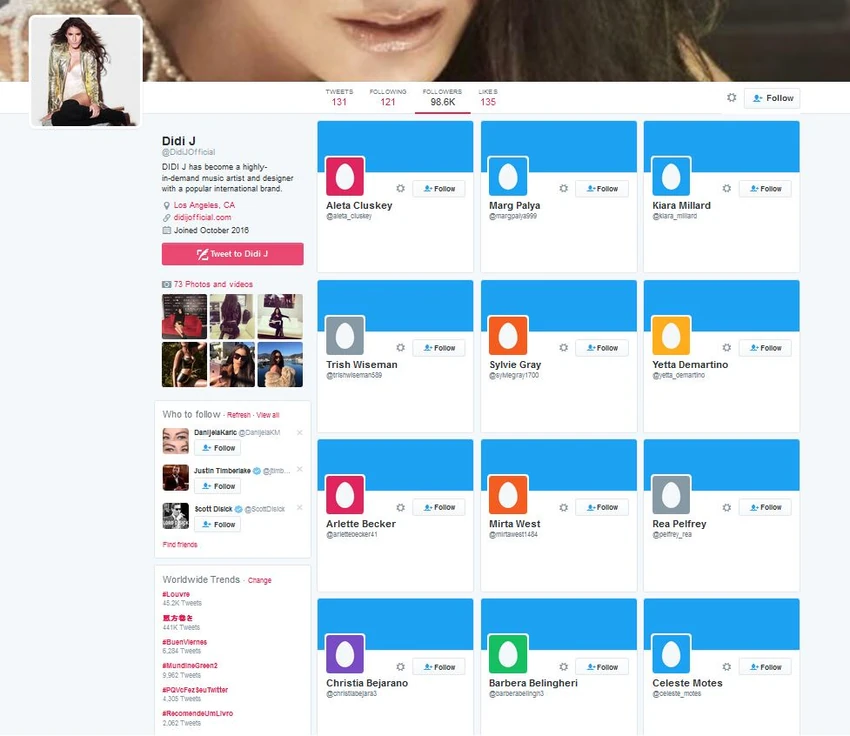Viewport: 850px width, 736px height.
Task: Click the #Louvre trending hashtag
Action: (176, 594)
